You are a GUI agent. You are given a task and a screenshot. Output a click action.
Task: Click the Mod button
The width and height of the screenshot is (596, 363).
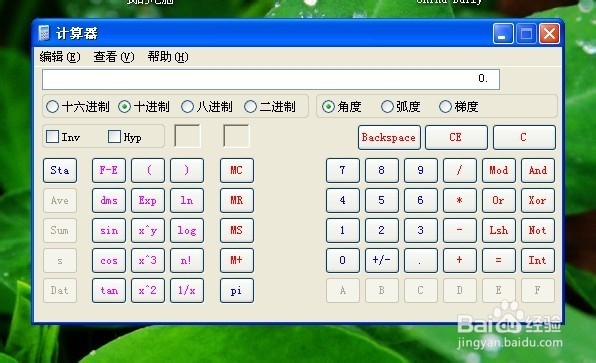pos(499,170)
